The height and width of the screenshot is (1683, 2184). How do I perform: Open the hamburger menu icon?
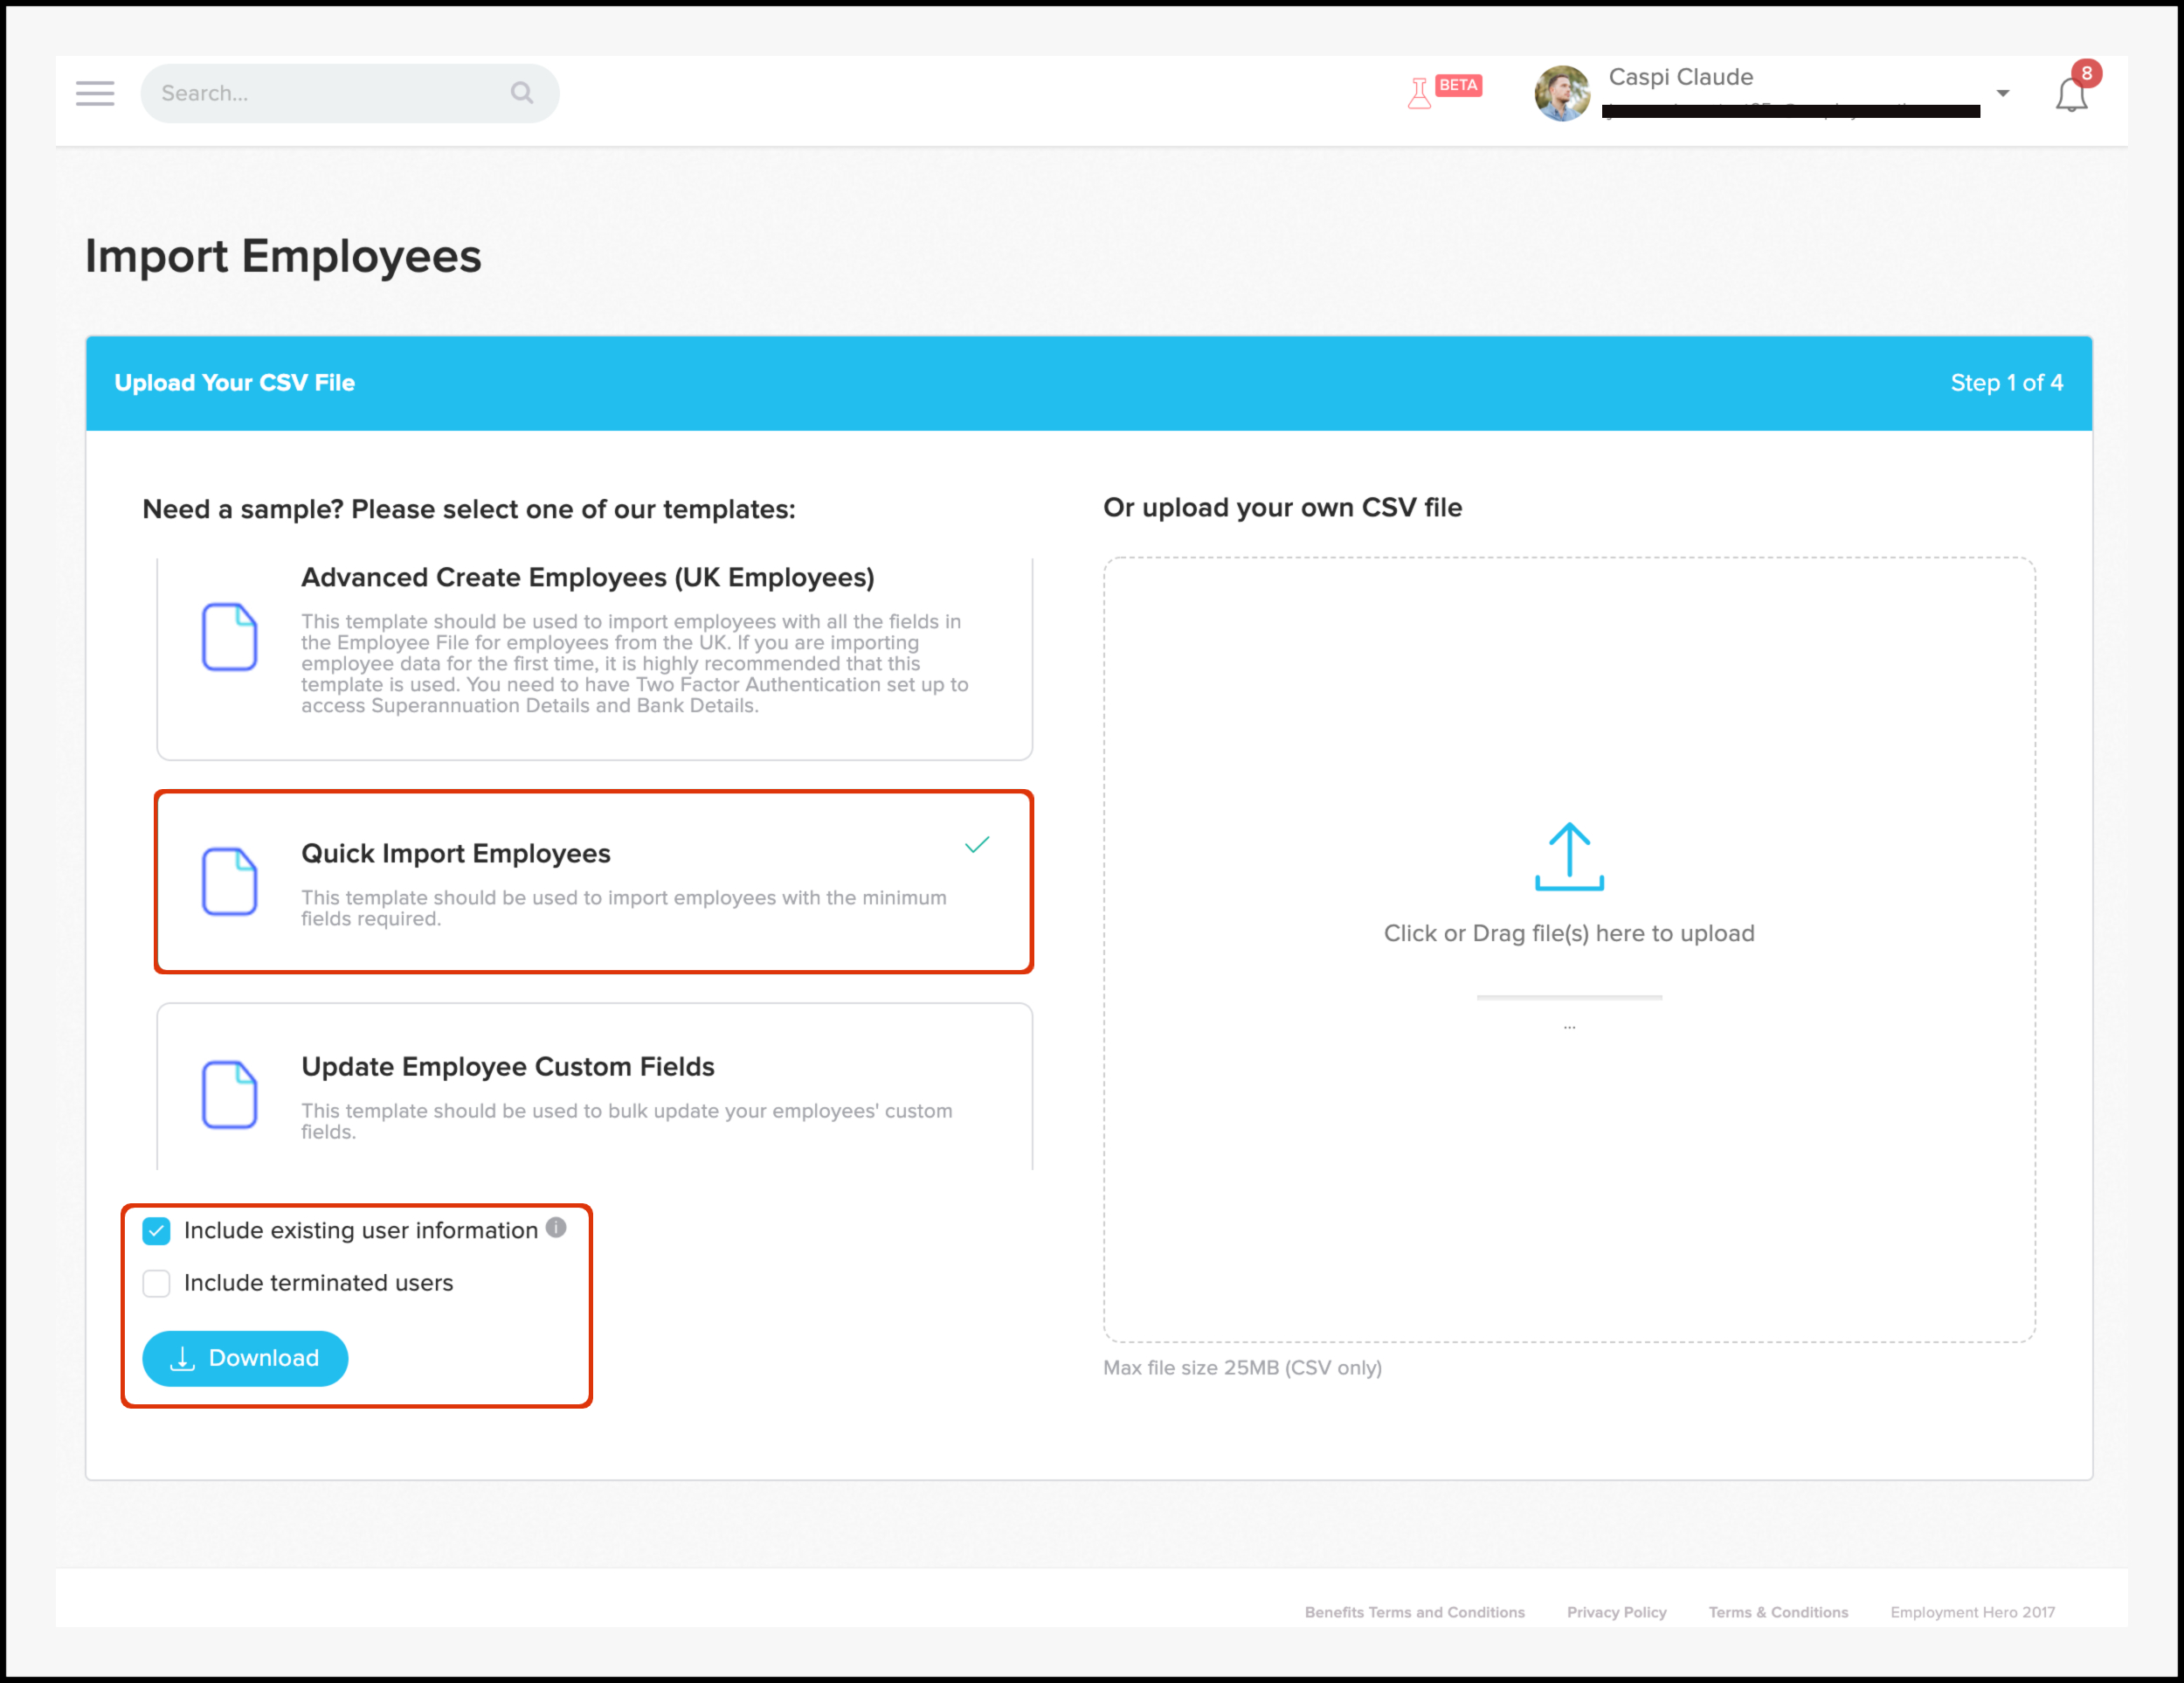tap(95, 93)
